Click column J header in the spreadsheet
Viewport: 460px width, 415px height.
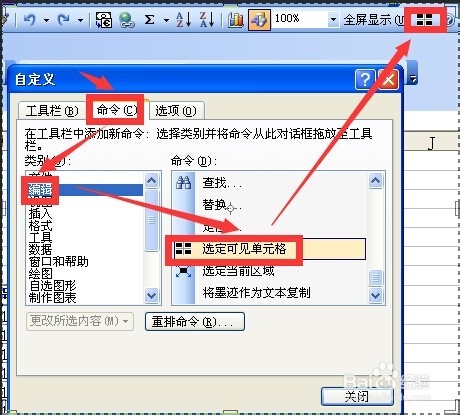[432, 143]
